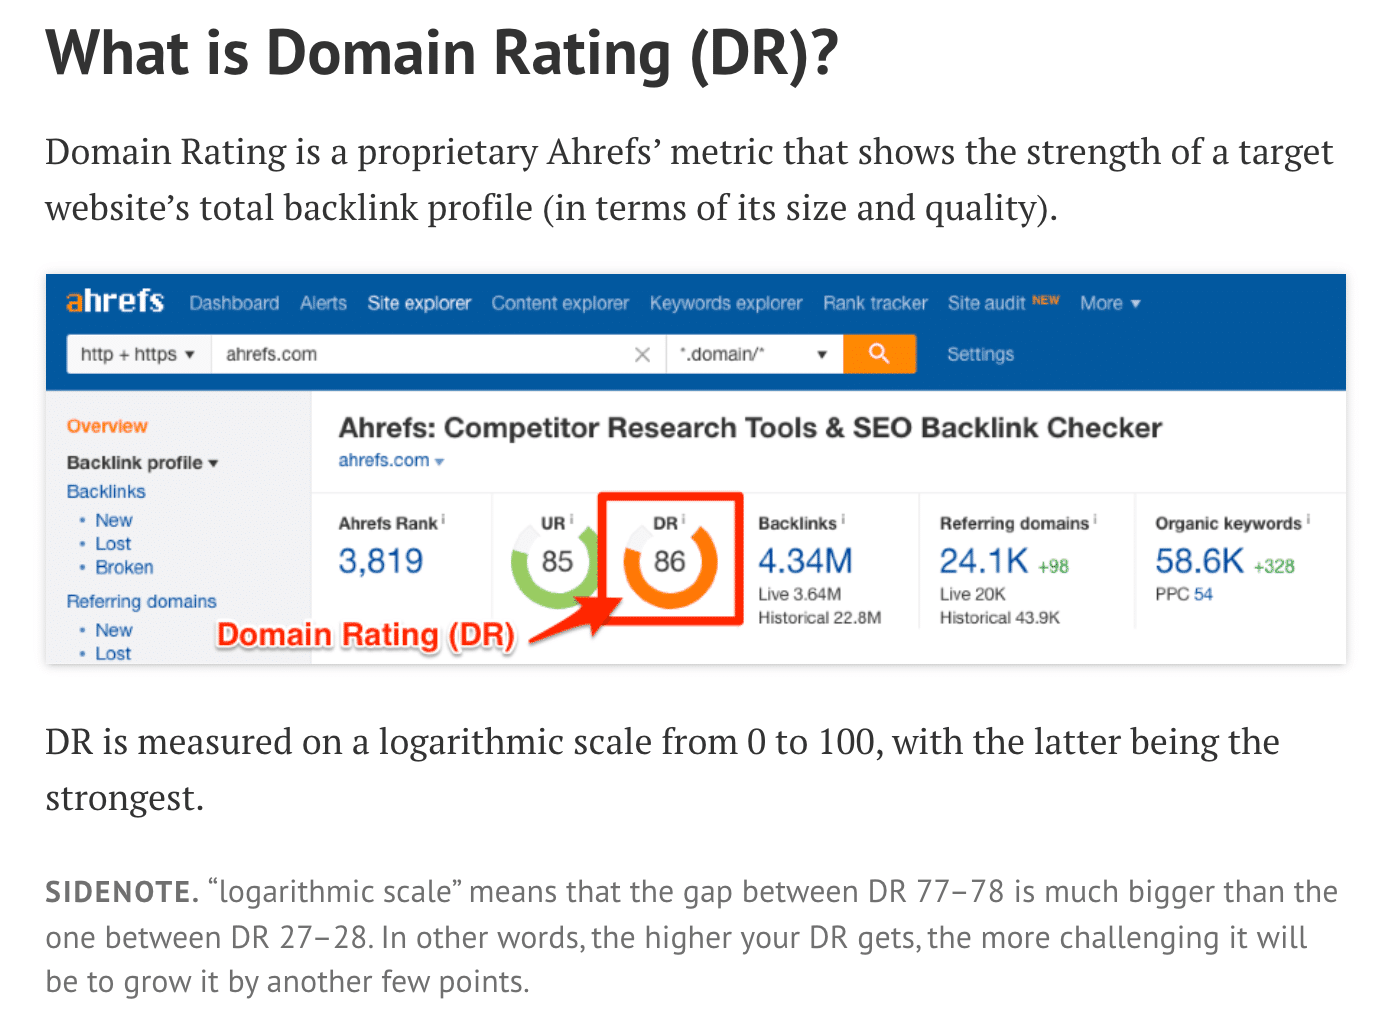Click the info icon next to Backlinks
Image resolution: width=1392 pixels, height=1024 pixels.
[x=843, y=519]
